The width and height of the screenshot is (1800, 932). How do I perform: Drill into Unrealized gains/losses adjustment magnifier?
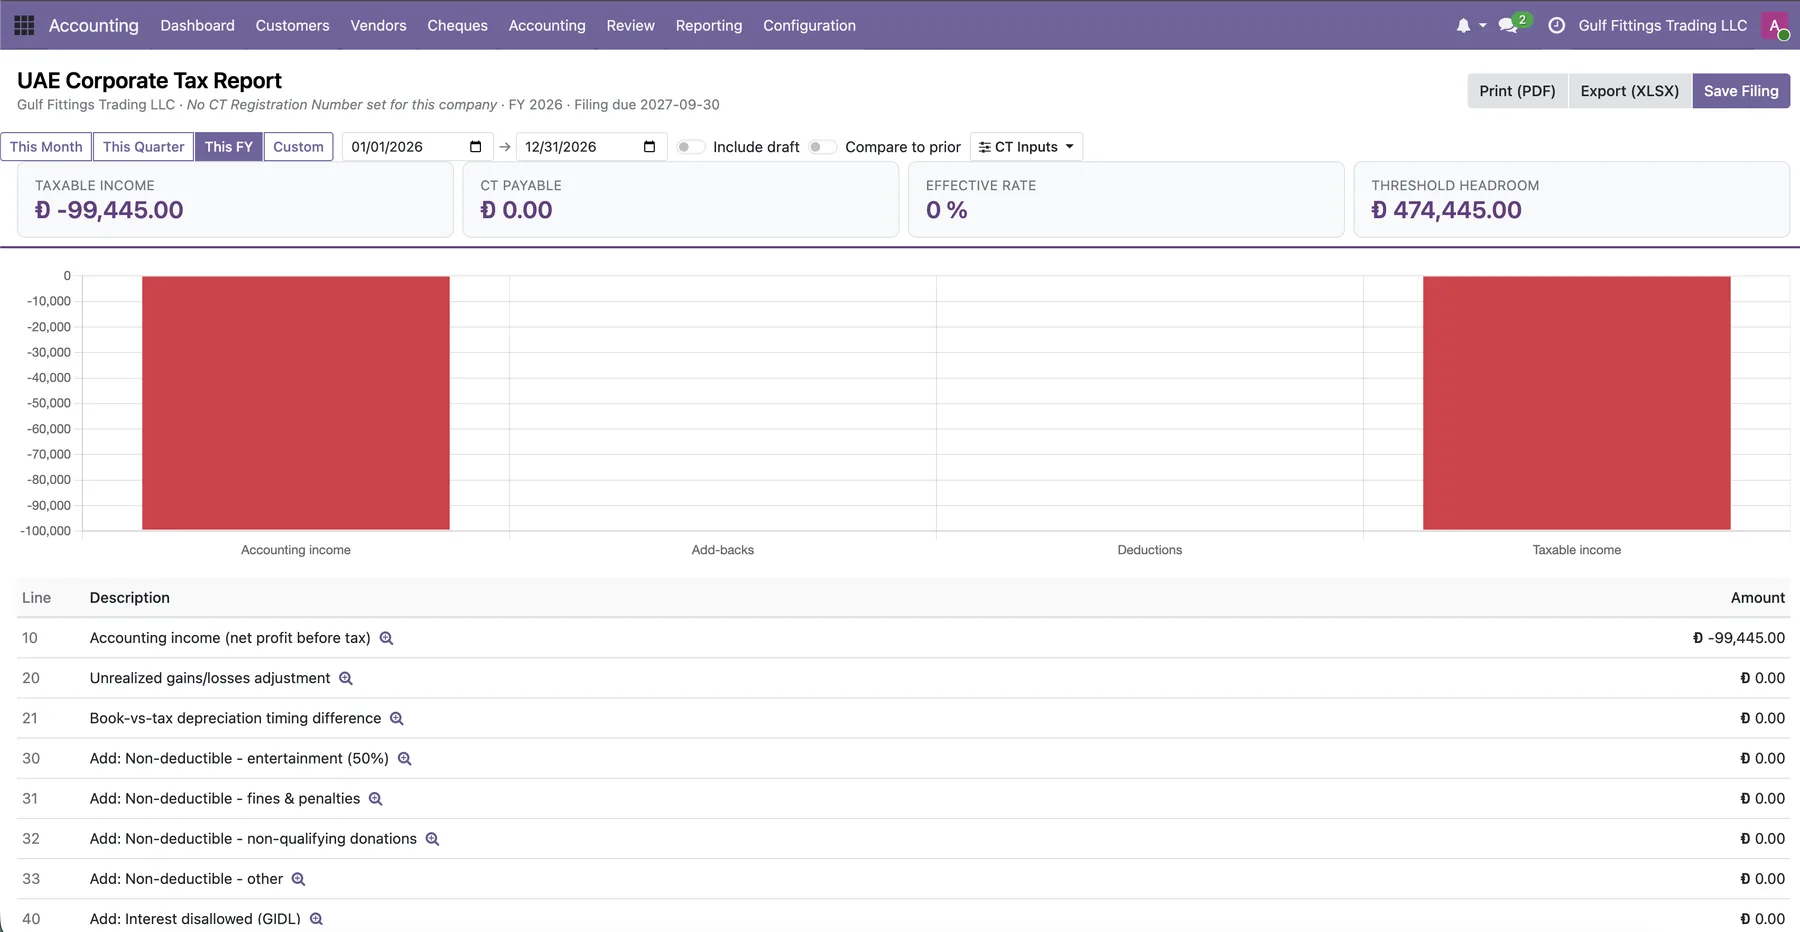pos(346,678)
